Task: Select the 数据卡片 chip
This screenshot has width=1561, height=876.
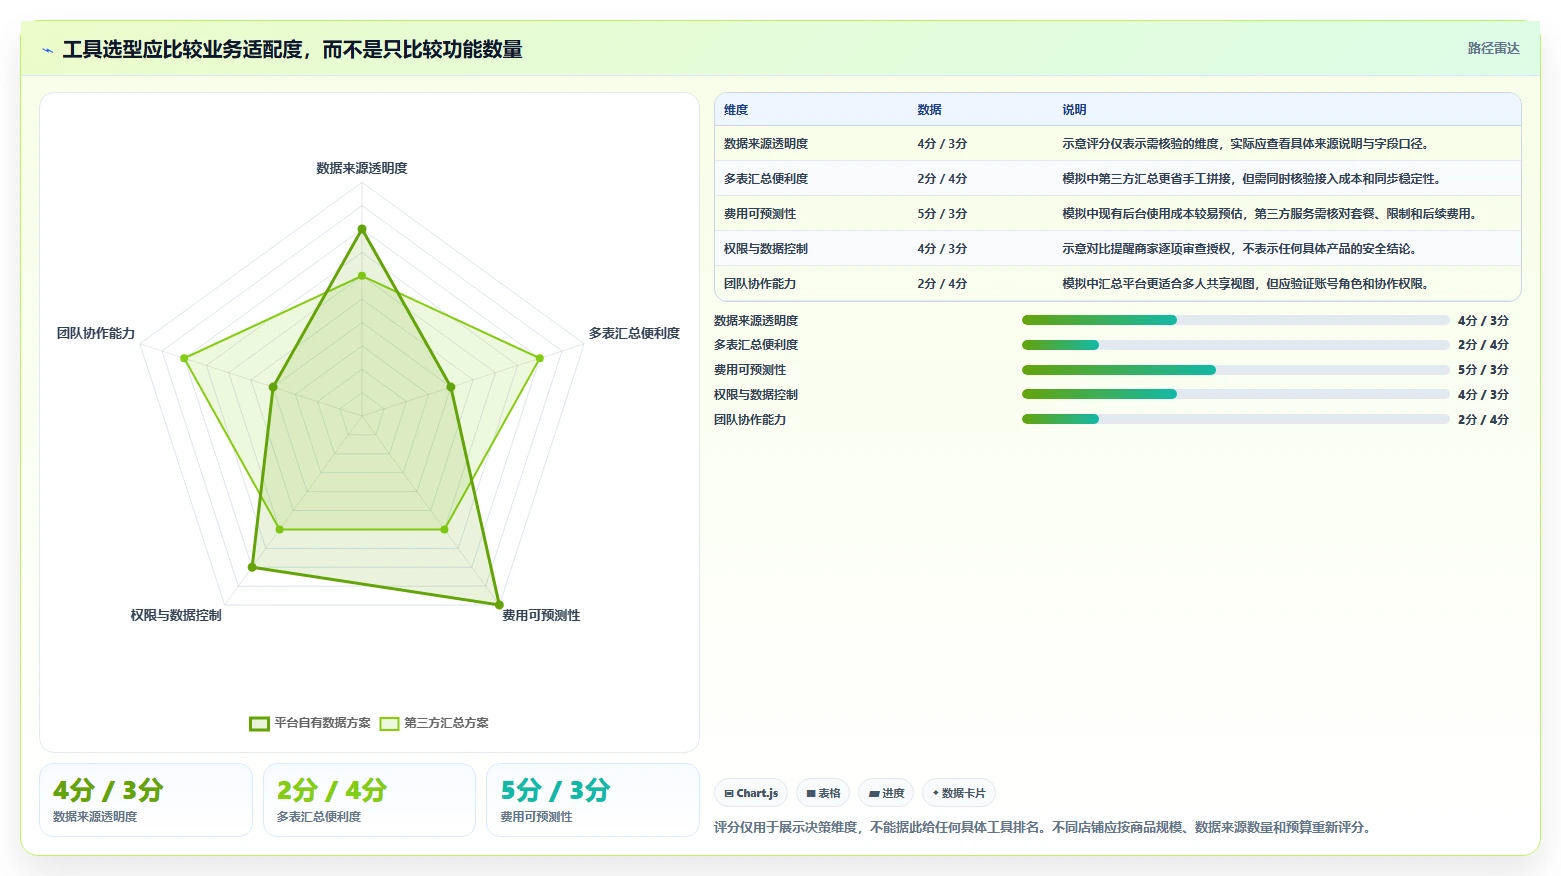Action: tap(959, 793)
